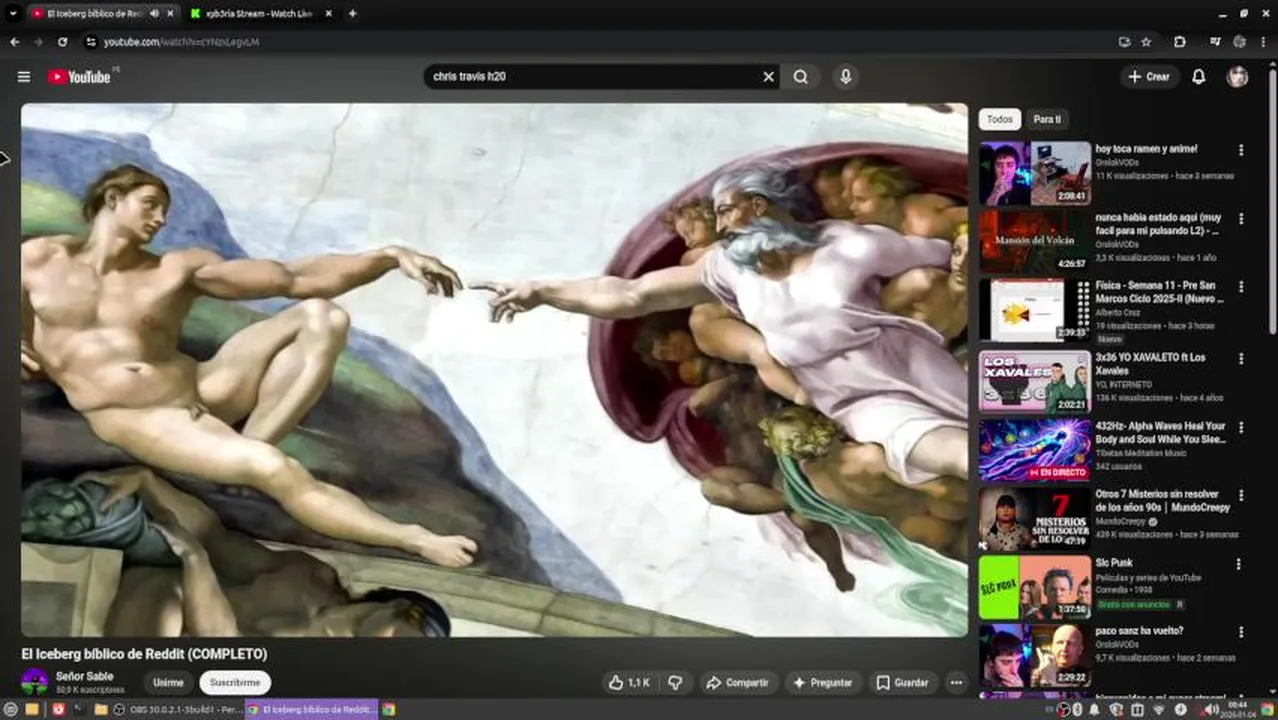Open 'hoy toca ramen y anime!' thumbnail
The height and width of the screenshot is (720, 1278).
click(x=1034, y=173)
